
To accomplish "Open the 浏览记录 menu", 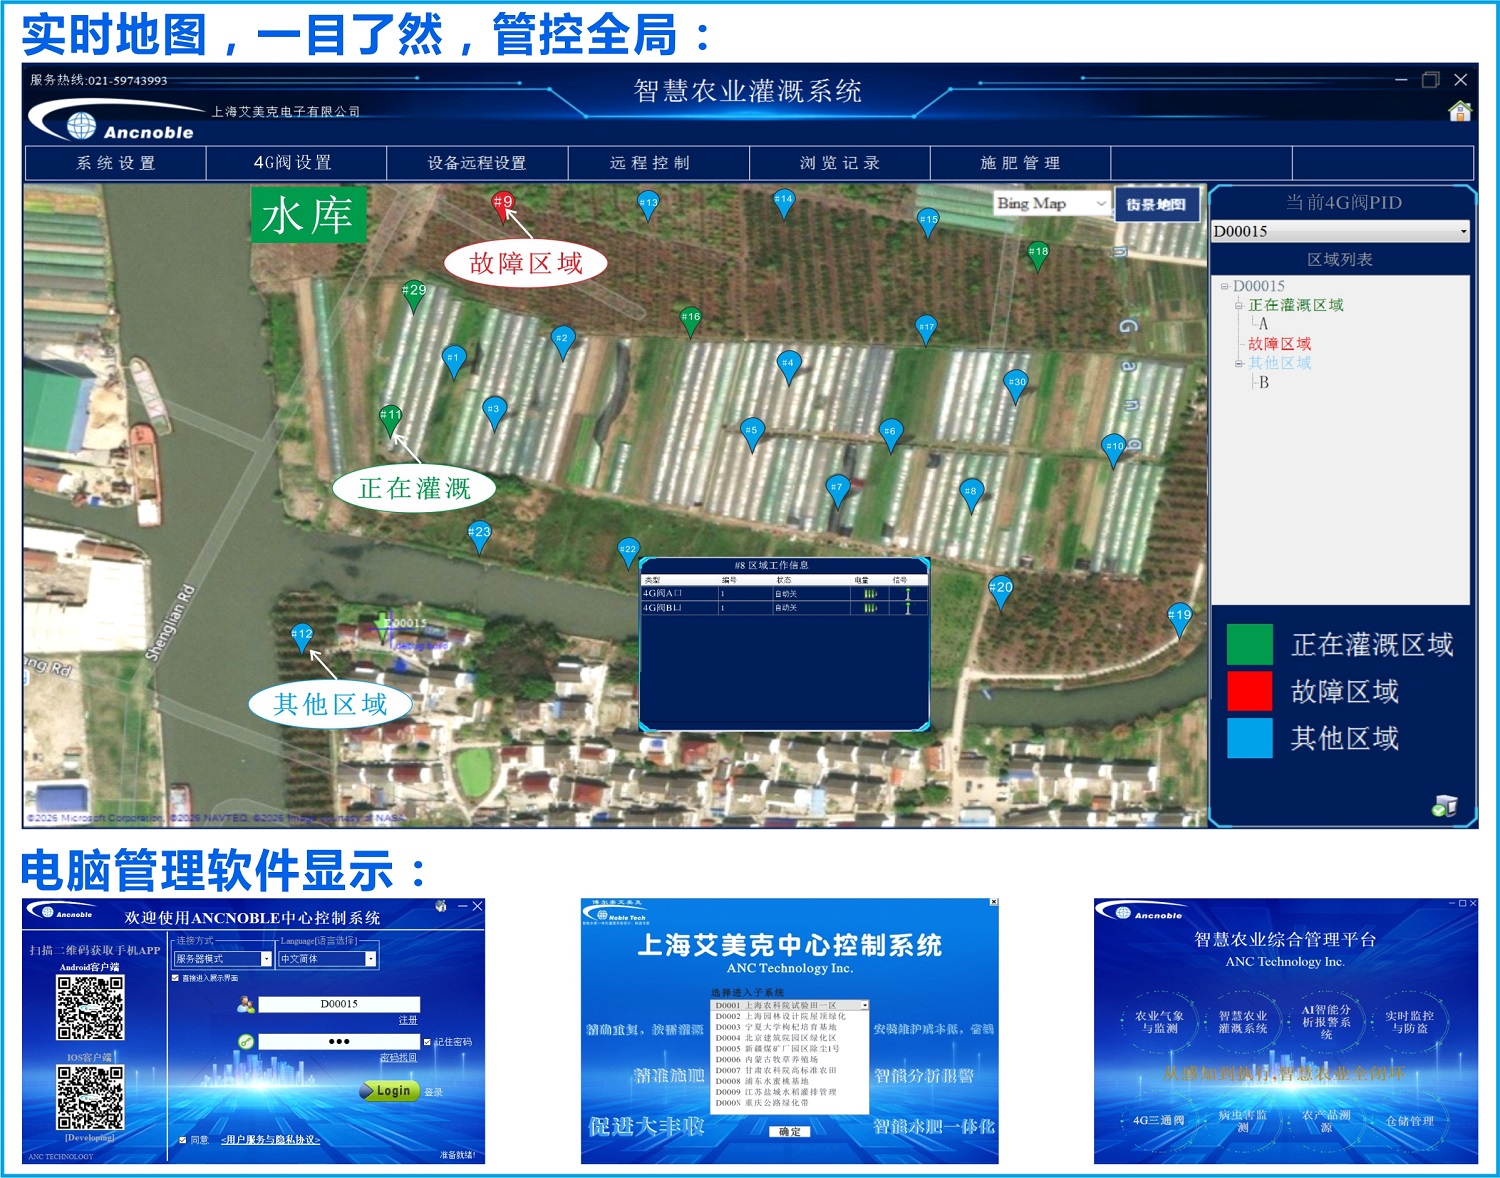I will click(840, 163).
